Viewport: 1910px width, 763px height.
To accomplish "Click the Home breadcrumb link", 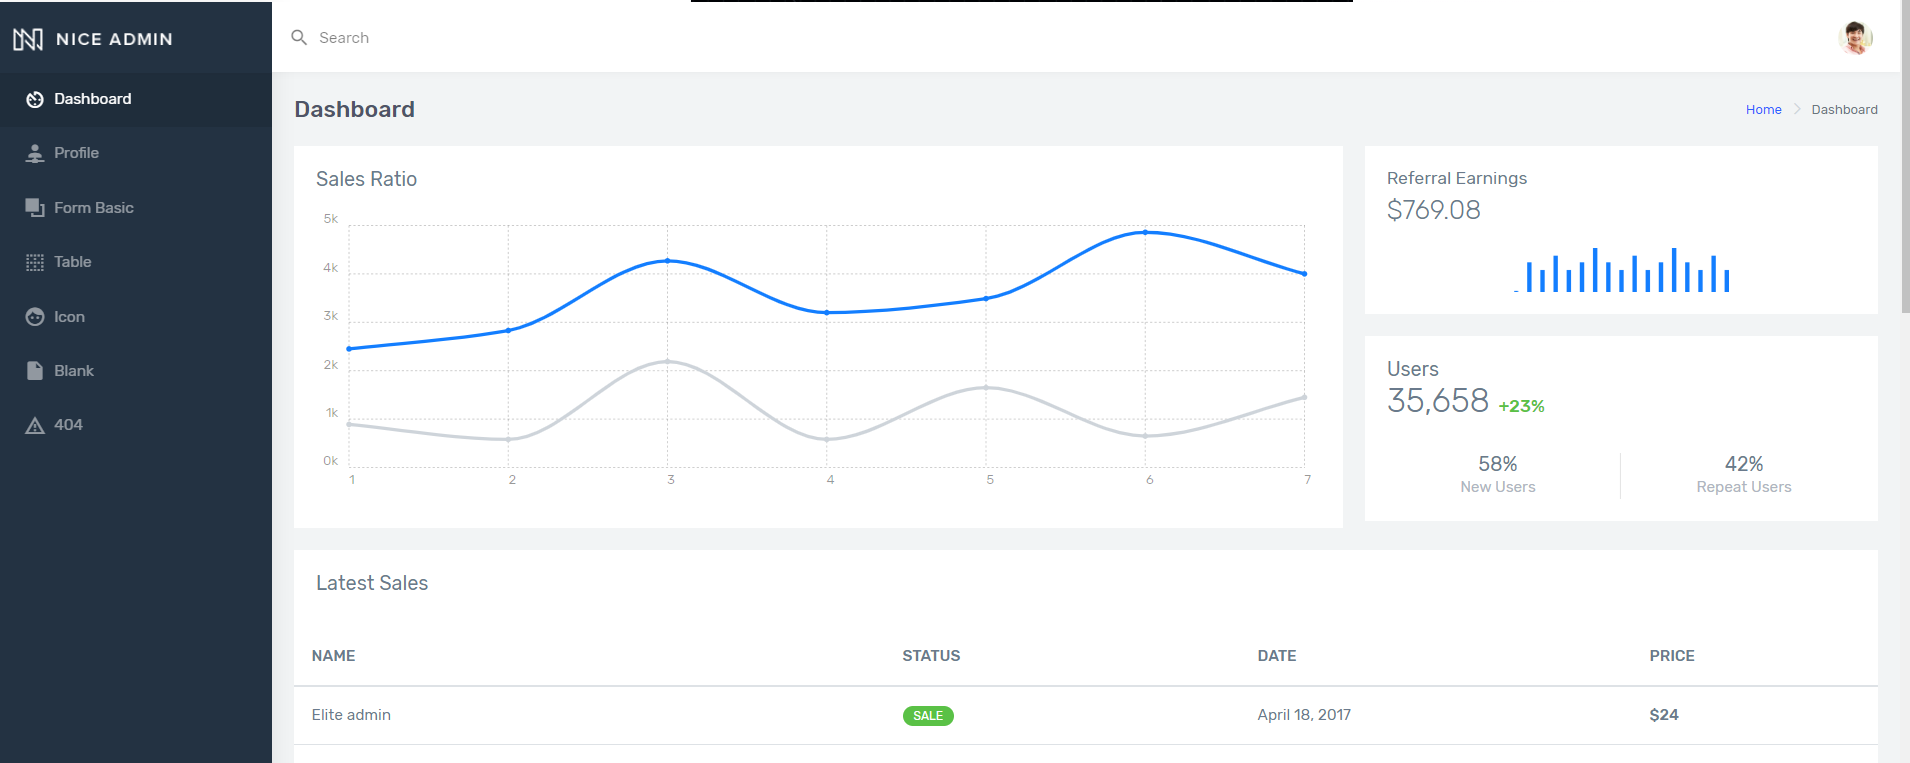I will click(x=1763, y=110).
